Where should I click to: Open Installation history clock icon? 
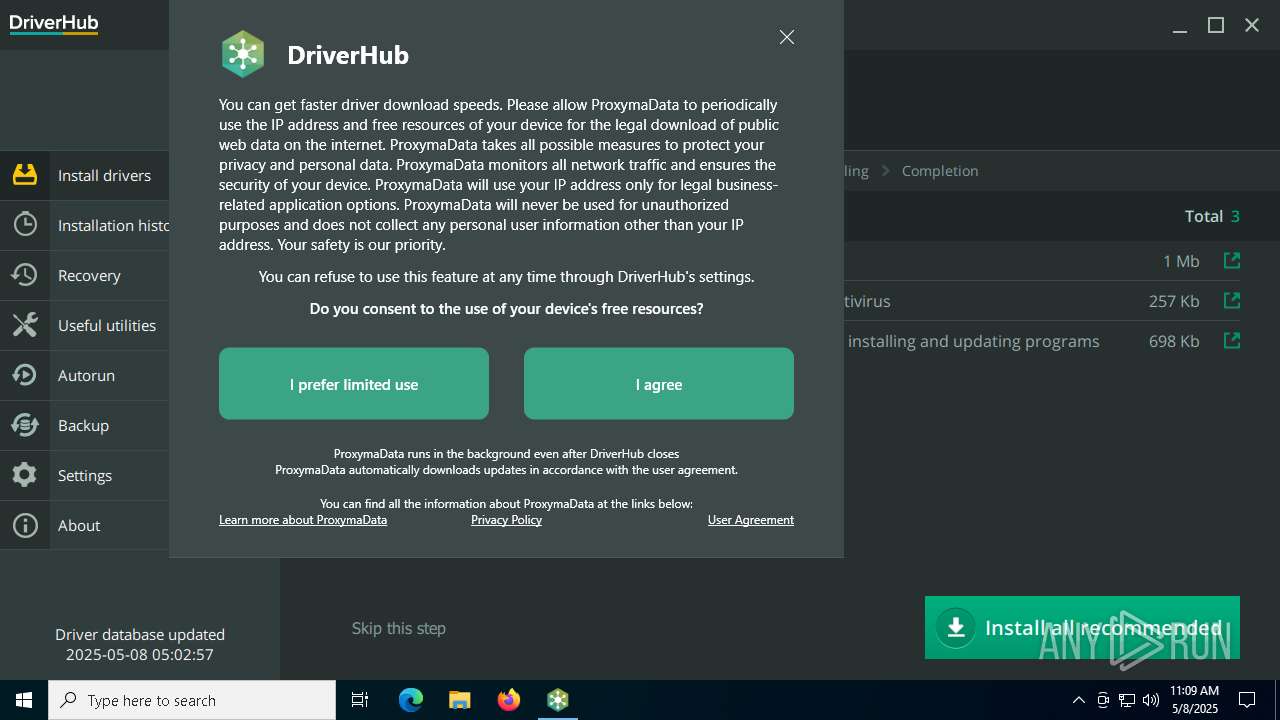25,225
